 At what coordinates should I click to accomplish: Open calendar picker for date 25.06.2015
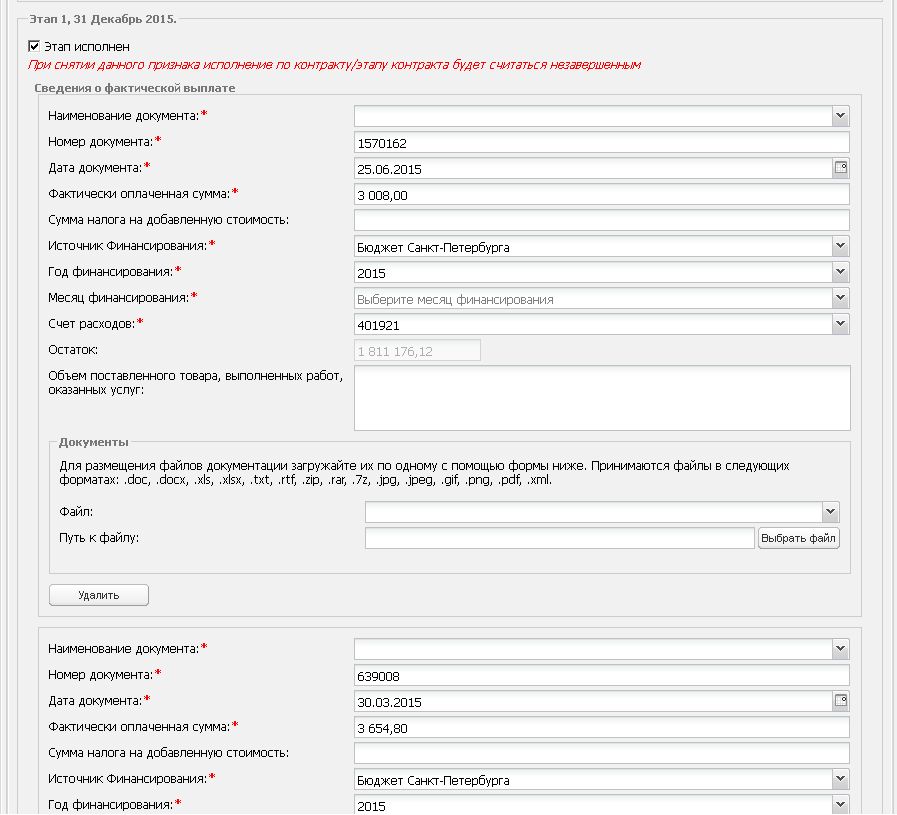click(840, 168)
